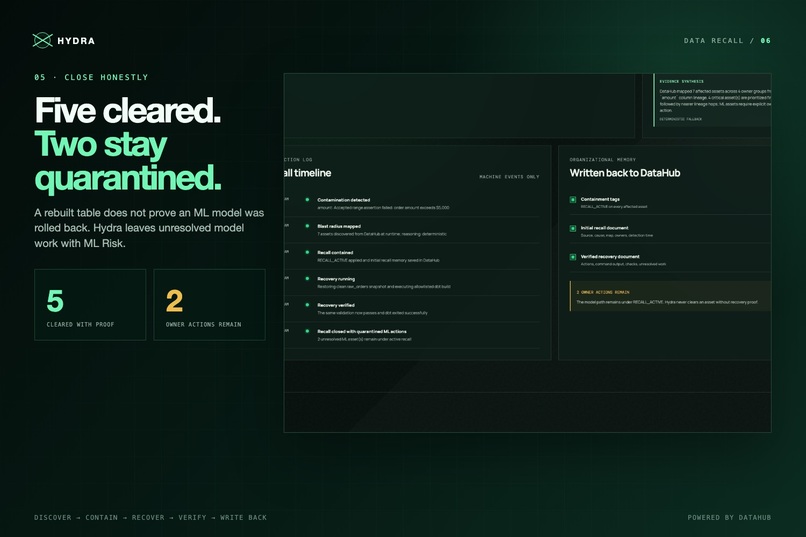Screen dimensions: 806x537
Task: Click the POWERED BY DATAHUB footer text
Action: (x=729, y=517)
